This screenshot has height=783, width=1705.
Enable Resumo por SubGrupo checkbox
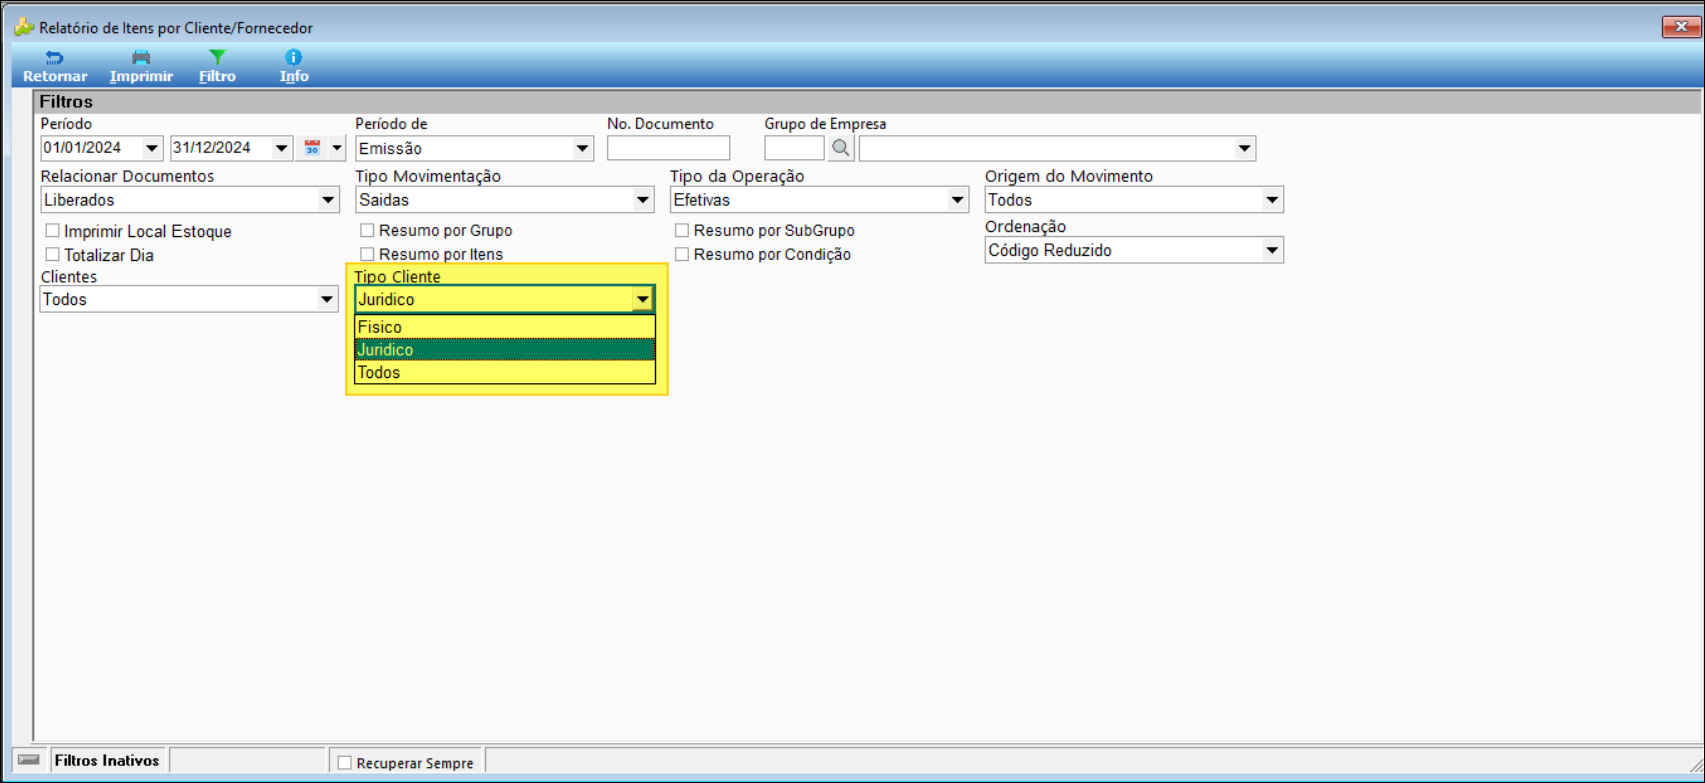pos(682,230)
